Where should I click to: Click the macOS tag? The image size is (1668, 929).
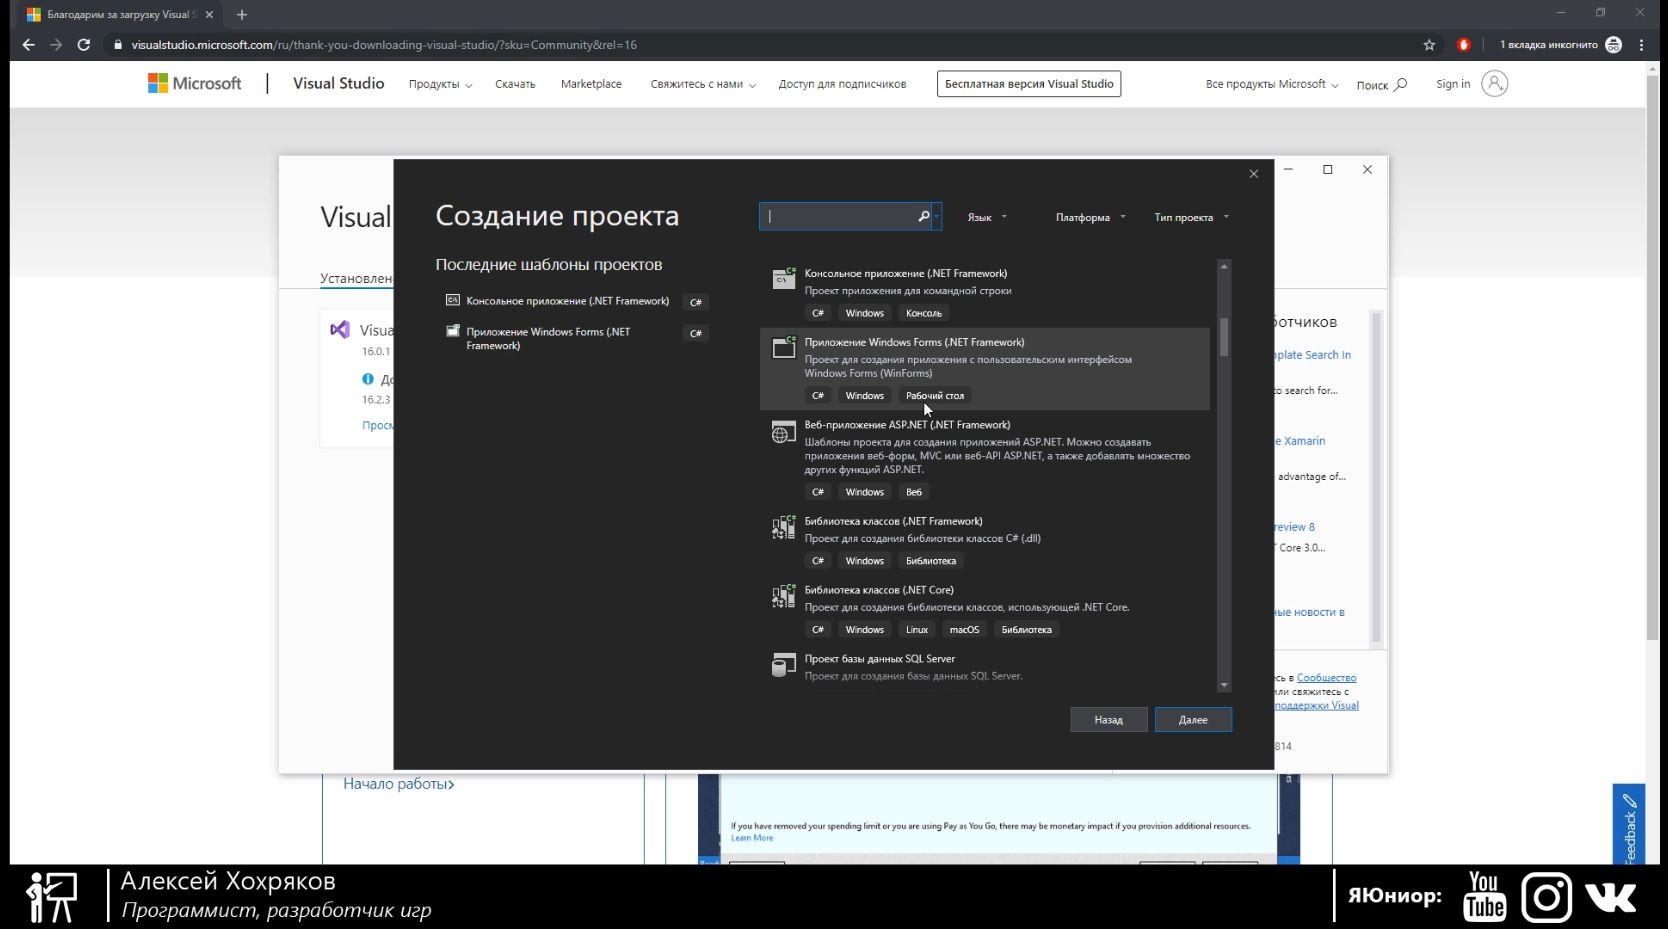click(x=964, y=630)
